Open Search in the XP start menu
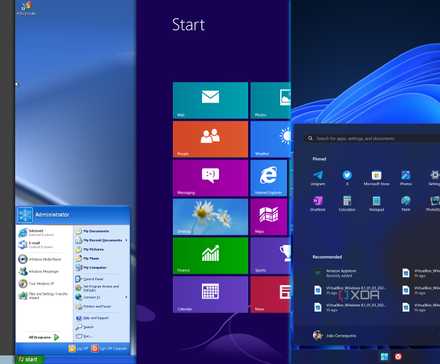Viewport: 440px width, 364px height. coord(85,327)
